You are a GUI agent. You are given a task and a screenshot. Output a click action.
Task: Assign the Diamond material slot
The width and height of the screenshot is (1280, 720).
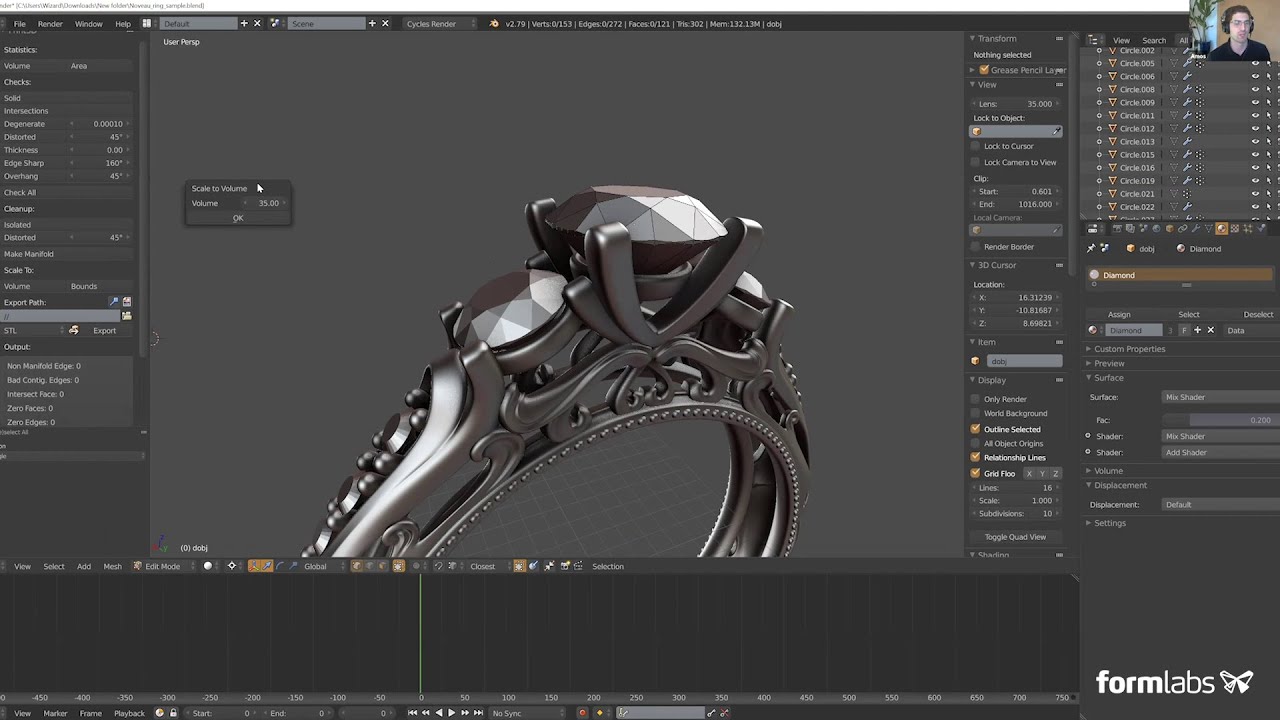(x=1119, y=314)
